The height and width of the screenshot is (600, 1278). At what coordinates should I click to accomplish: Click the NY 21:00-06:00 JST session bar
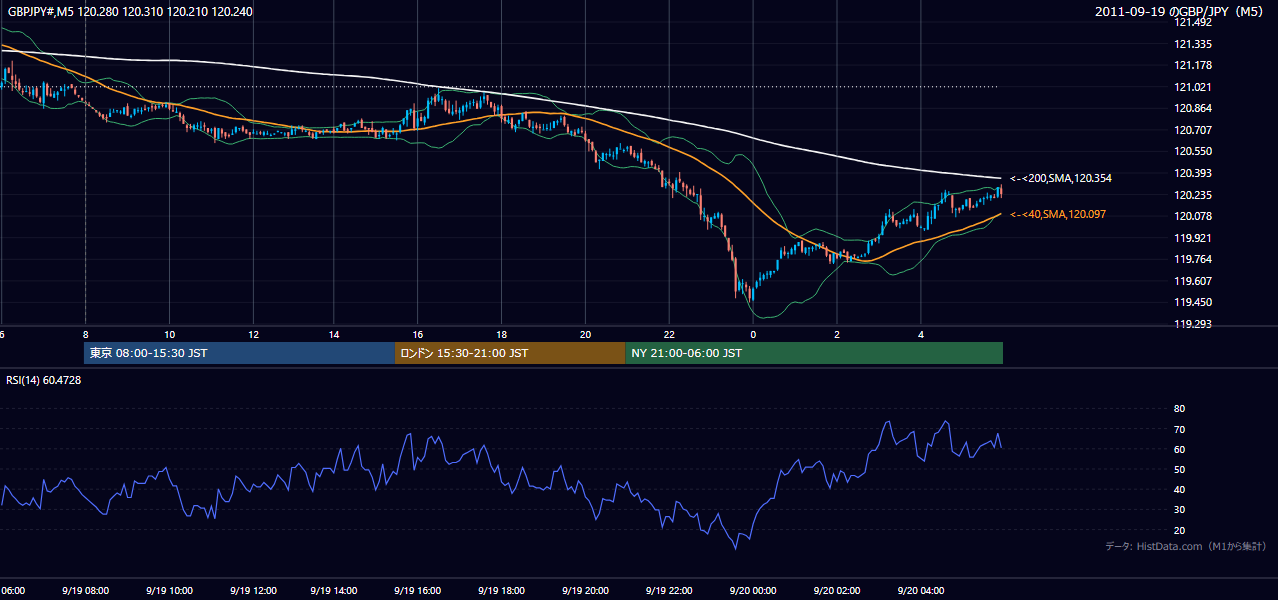814,353
